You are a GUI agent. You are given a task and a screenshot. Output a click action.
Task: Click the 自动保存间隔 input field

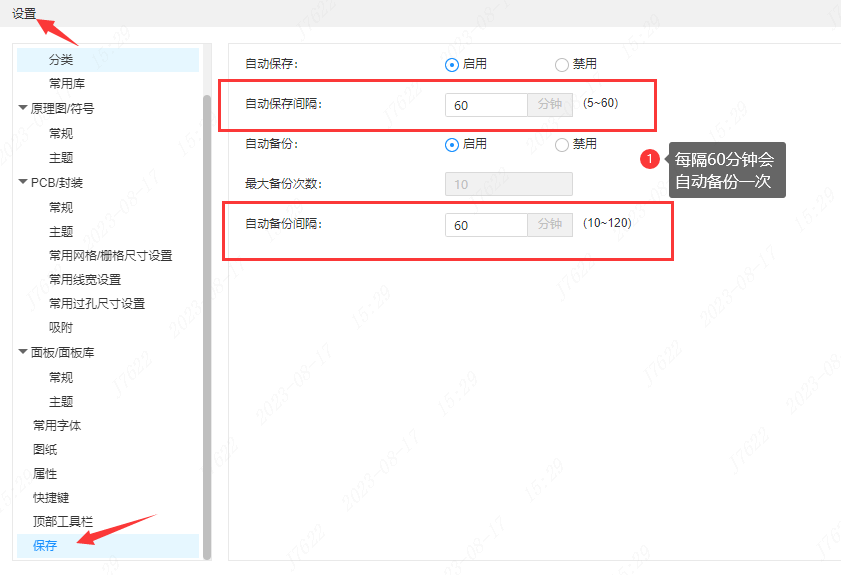(486, 105)
